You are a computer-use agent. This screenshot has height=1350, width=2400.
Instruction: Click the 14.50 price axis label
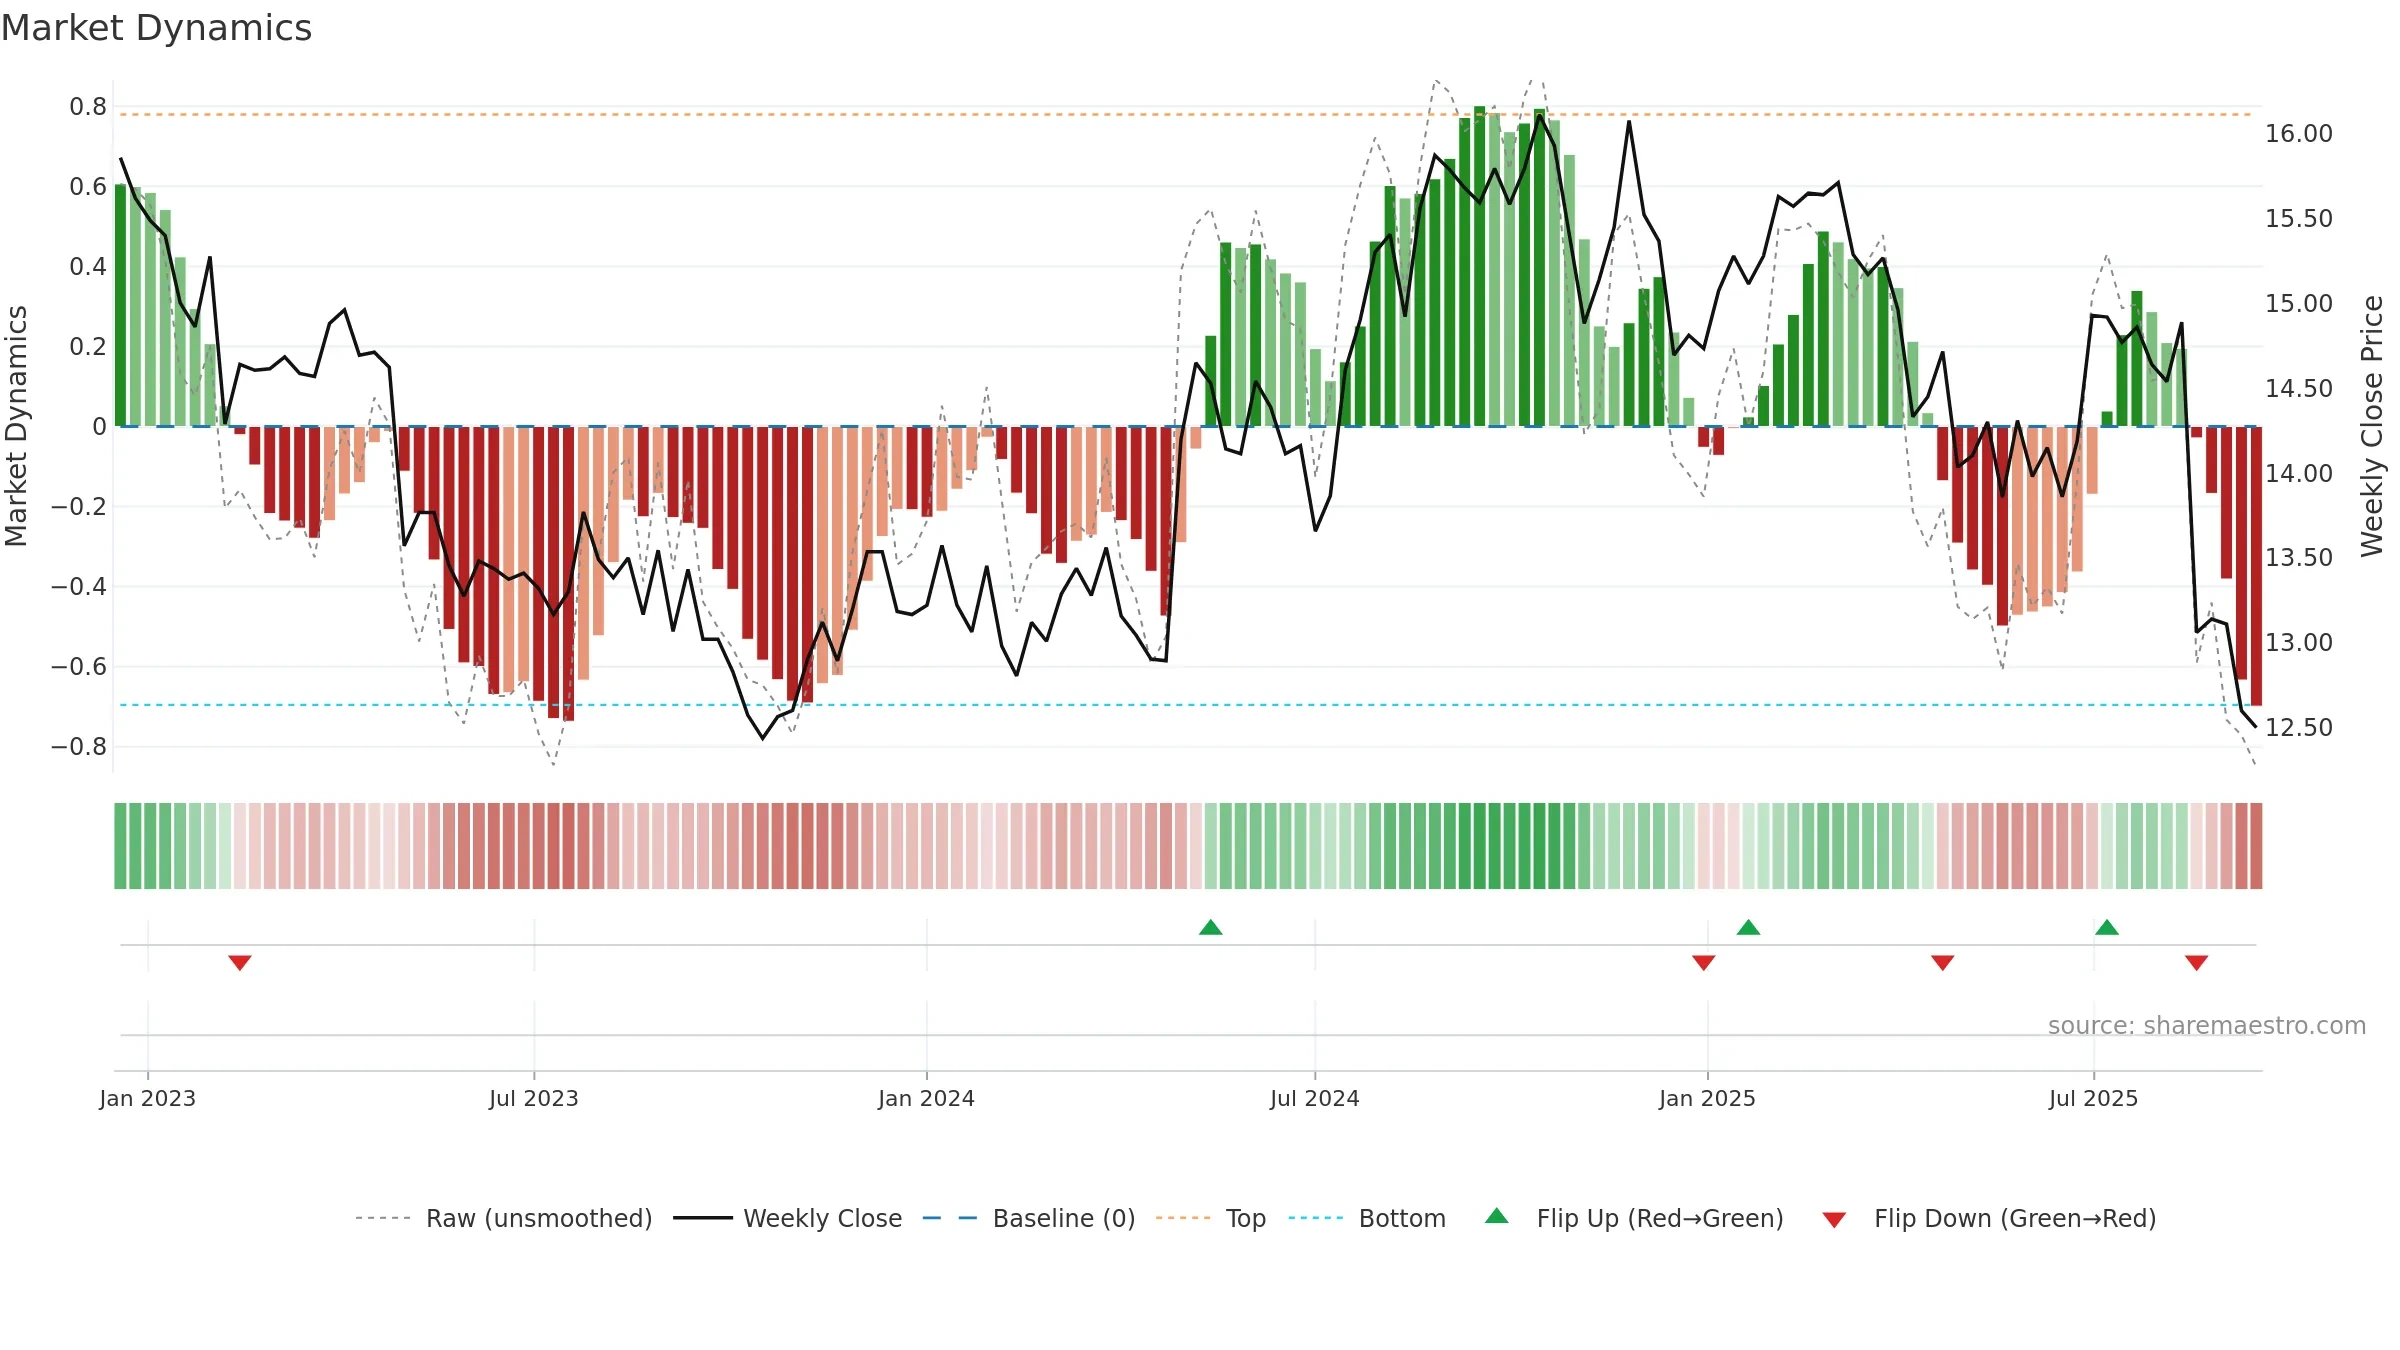point(2299,388)
